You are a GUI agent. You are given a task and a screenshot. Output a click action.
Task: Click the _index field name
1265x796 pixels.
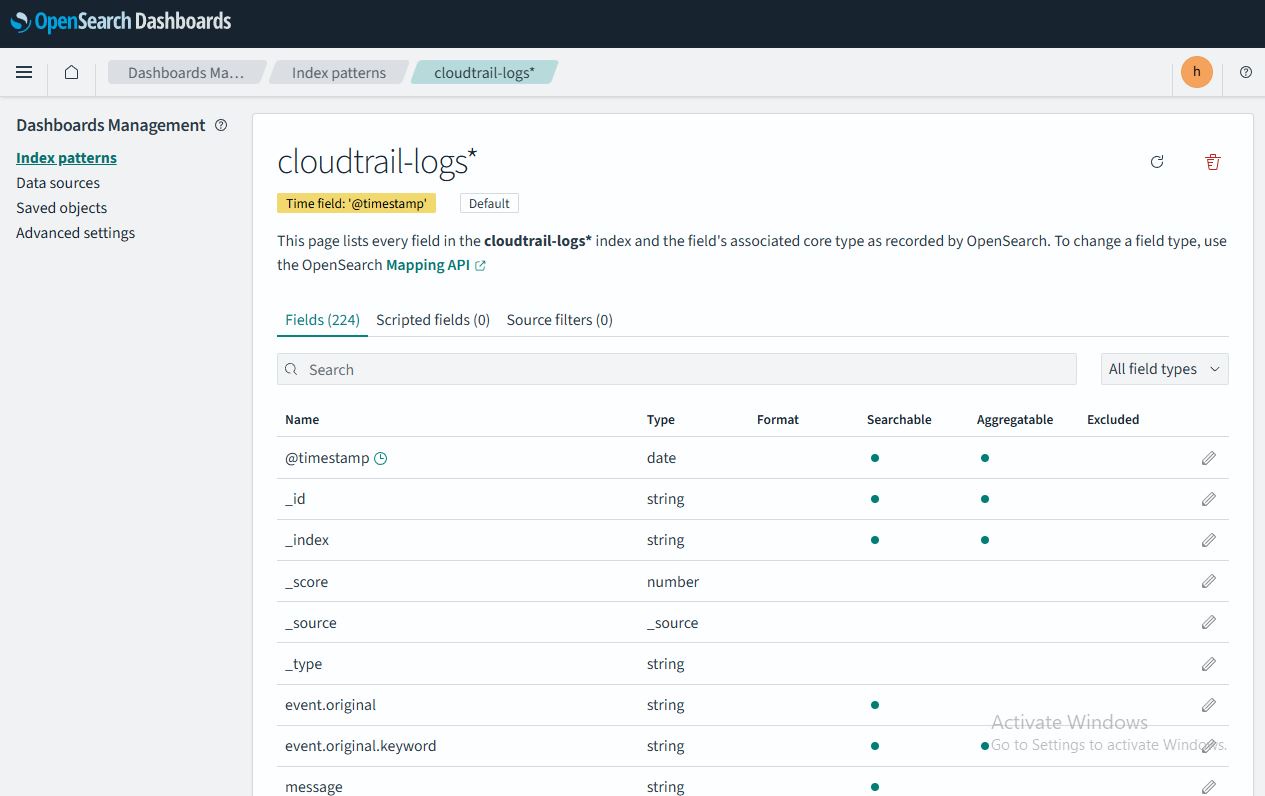pos(307,540)
